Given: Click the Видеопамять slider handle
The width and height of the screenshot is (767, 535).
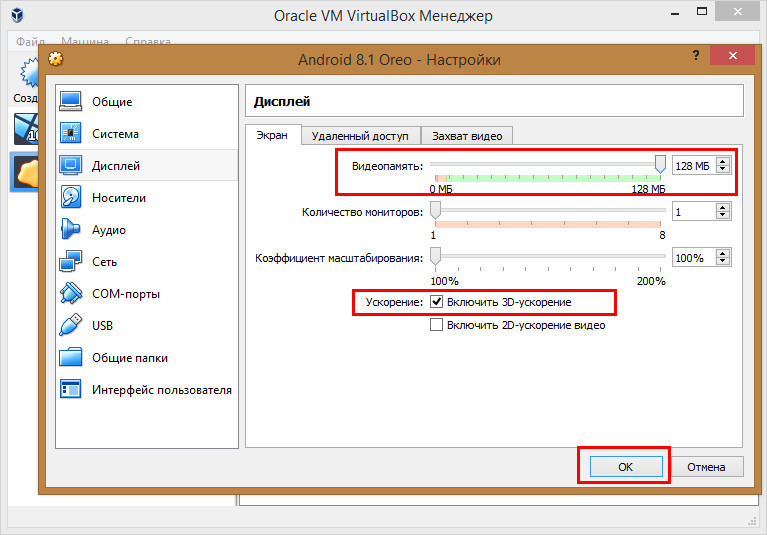Looking at the screenshot, I should tap(660, 164).
